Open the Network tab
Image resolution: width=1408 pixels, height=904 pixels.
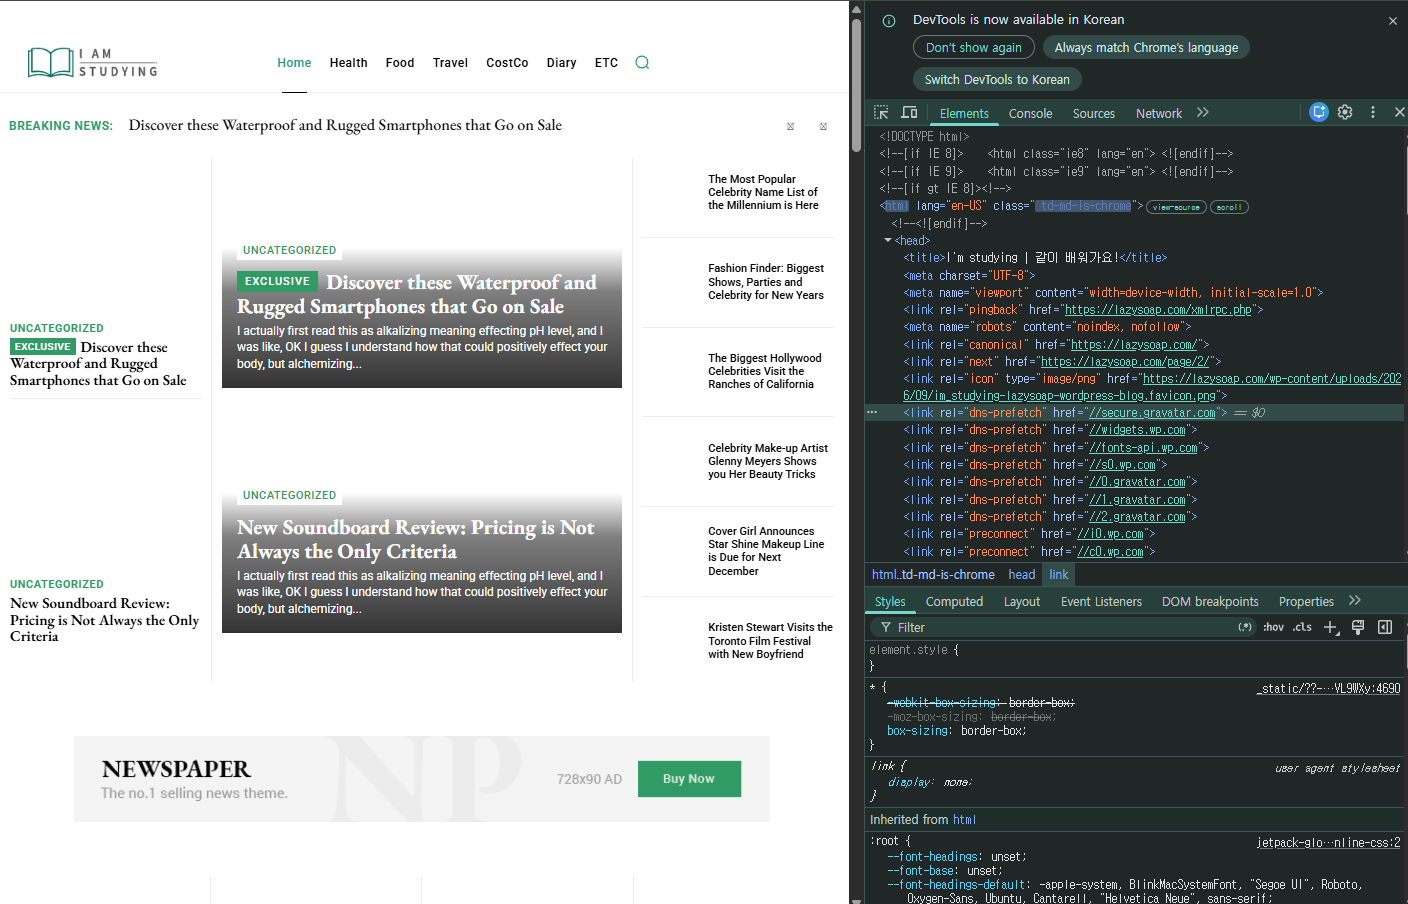pos(1159,114)
